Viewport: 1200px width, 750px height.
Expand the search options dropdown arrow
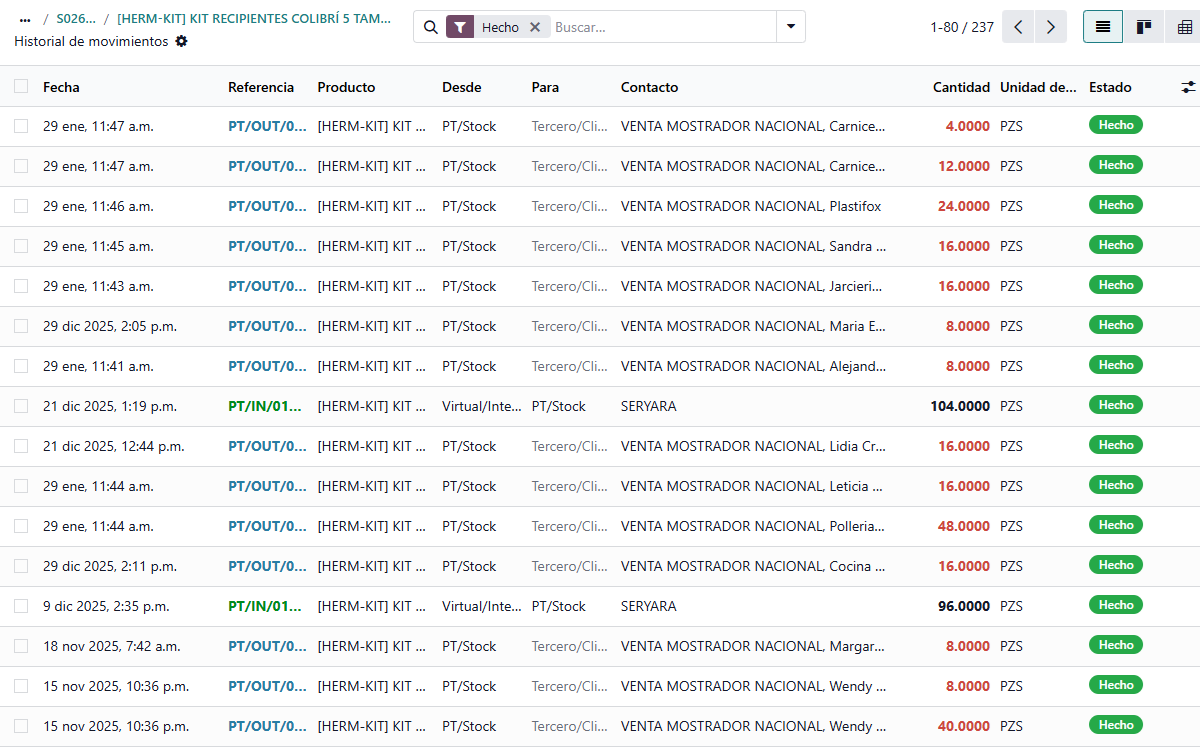click(790, 27)
